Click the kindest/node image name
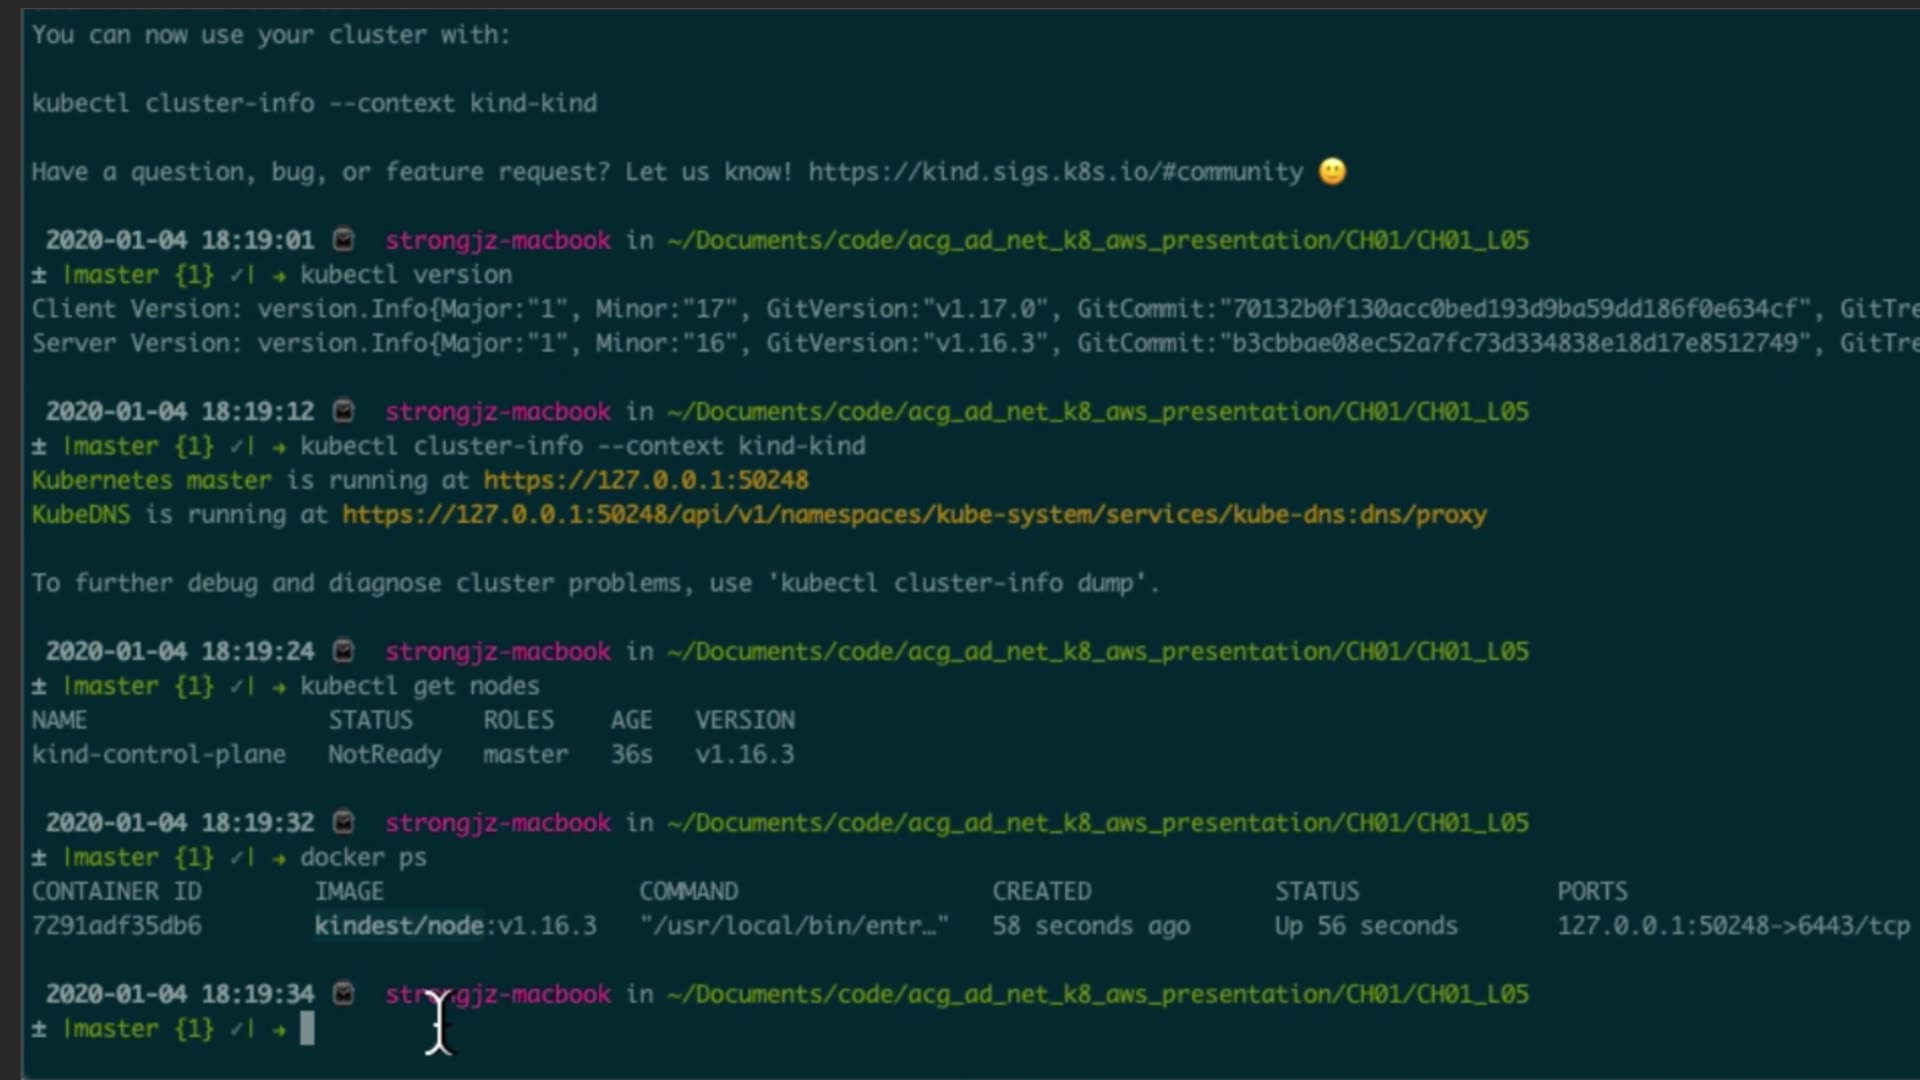Screen dimensions: 1920x1080 pyautogui.click(x=399, y=926)
